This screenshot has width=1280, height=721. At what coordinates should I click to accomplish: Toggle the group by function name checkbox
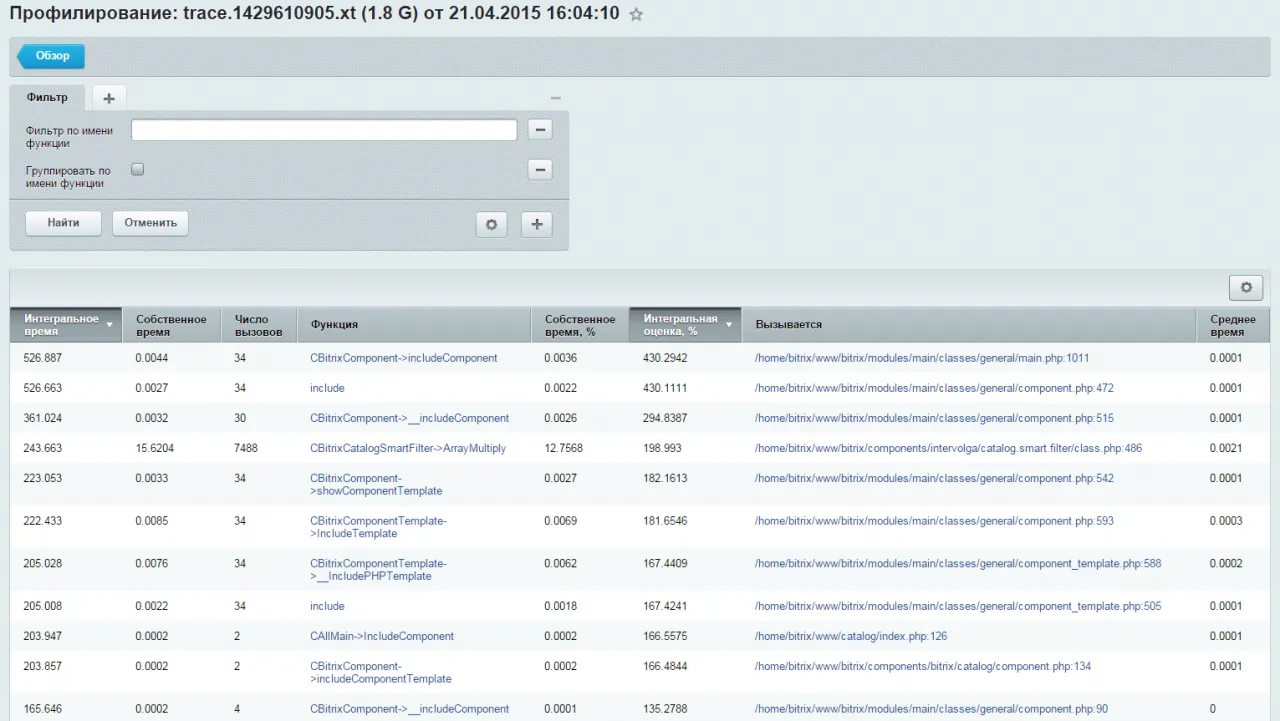click(x=138, y=170)
